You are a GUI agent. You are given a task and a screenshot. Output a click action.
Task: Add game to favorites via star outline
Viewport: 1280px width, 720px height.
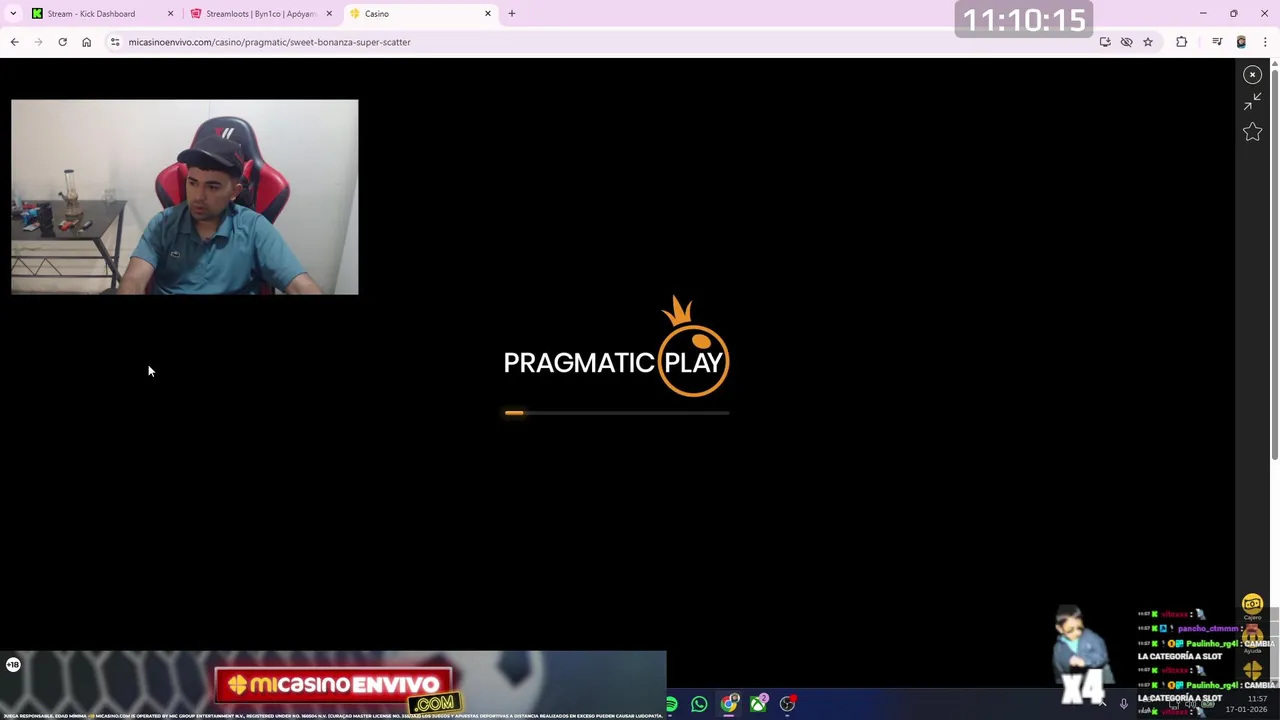[1252, 131]
